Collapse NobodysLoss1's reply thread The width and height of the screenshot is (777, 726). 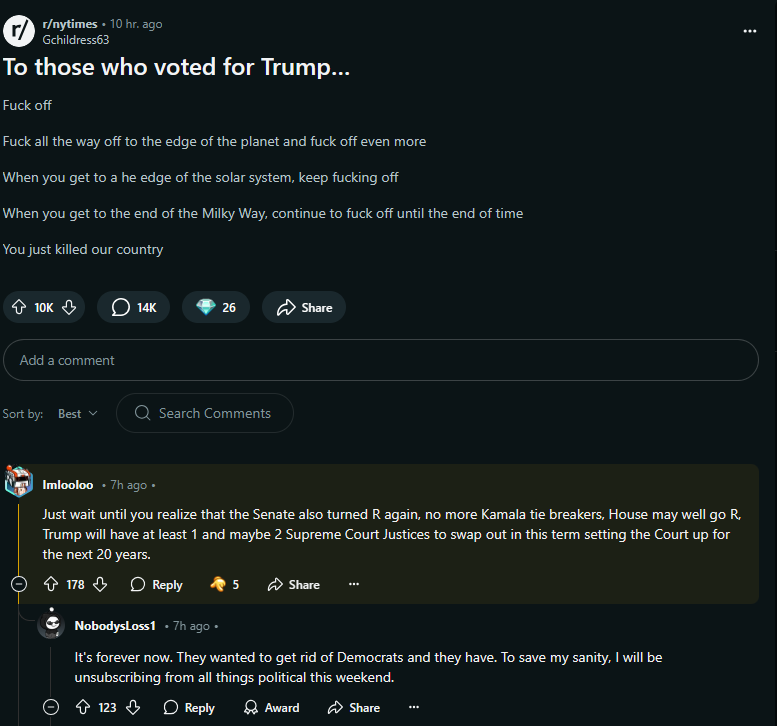coord(51,707)
